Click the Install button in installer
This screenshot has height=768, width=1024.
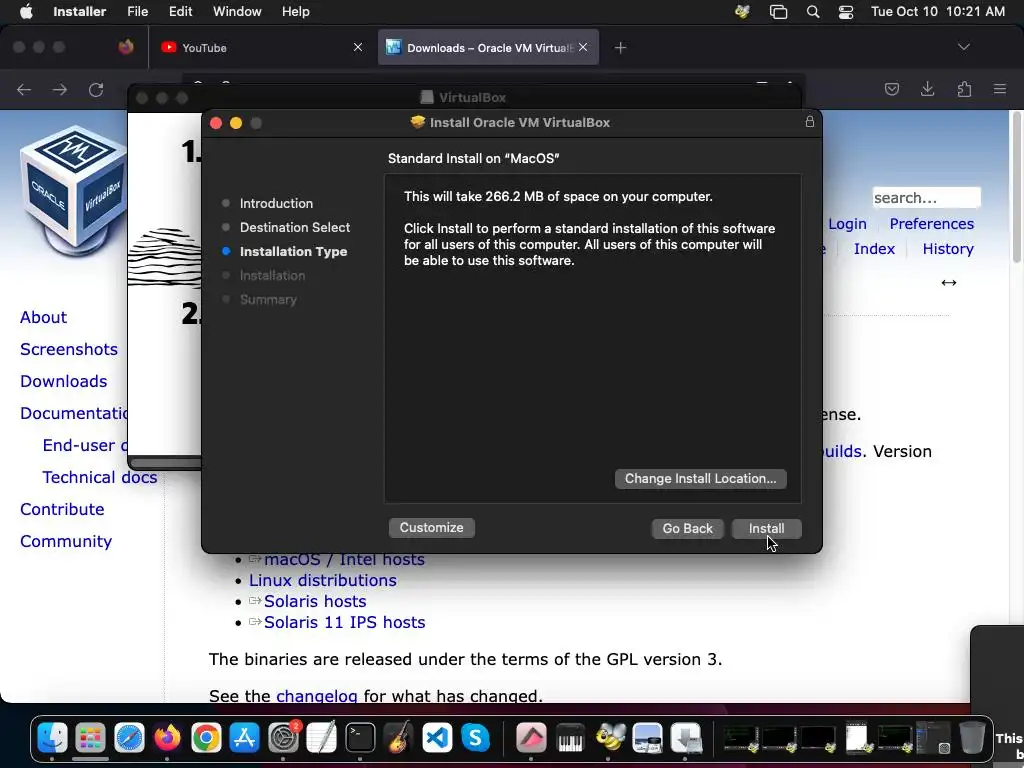[766, 528]
